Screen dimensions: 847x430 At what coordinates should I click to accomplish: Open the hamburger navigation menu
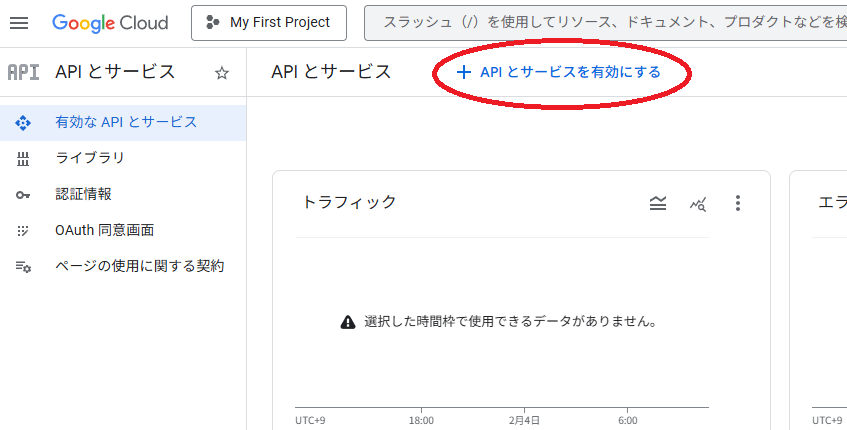pyautogui.click(x=19, y=23)
